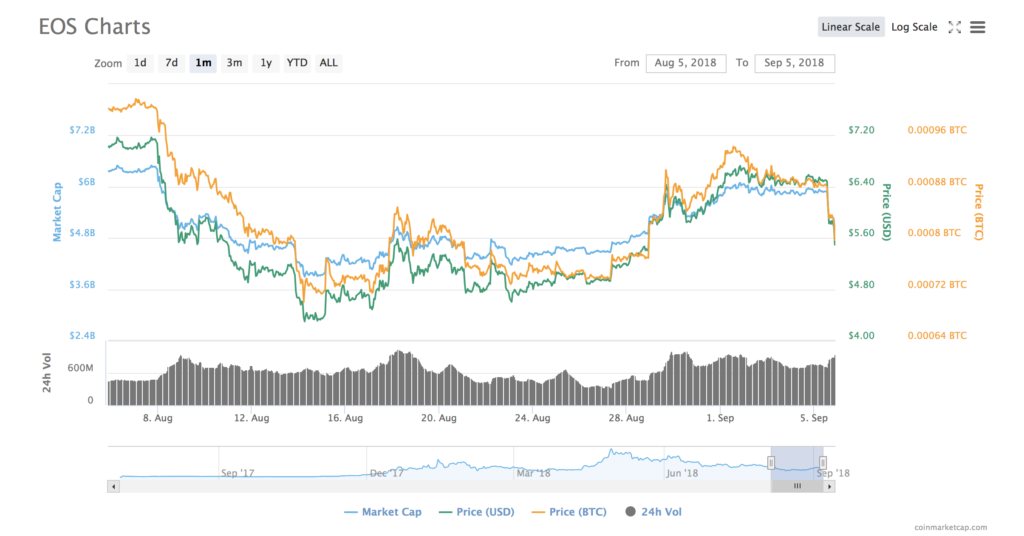This screenshot has width=1024, height=536.
Task: Switch to Log Scale
Action: 914,27
